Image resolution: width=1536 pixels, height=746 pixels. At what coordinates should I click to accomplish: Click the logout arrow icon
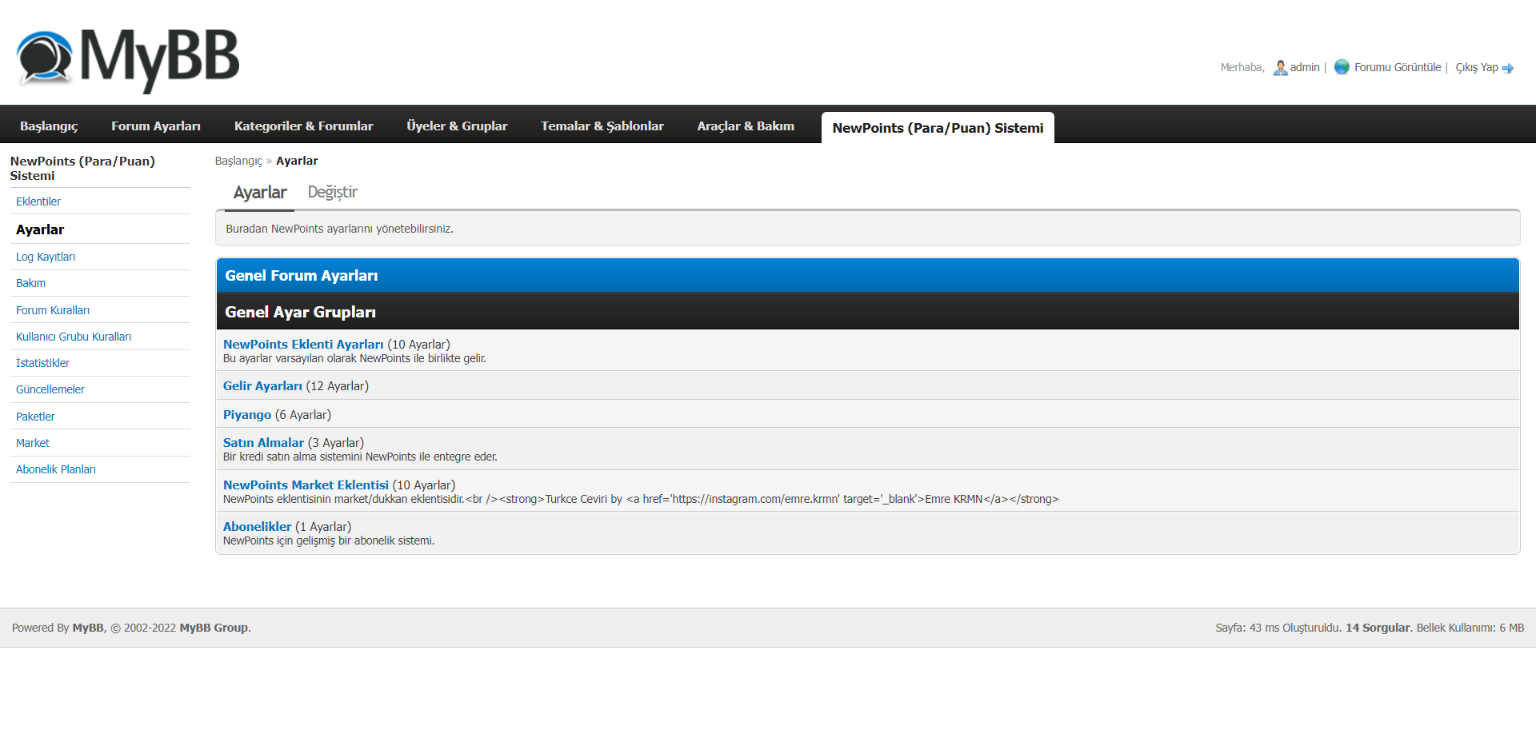1508,68
